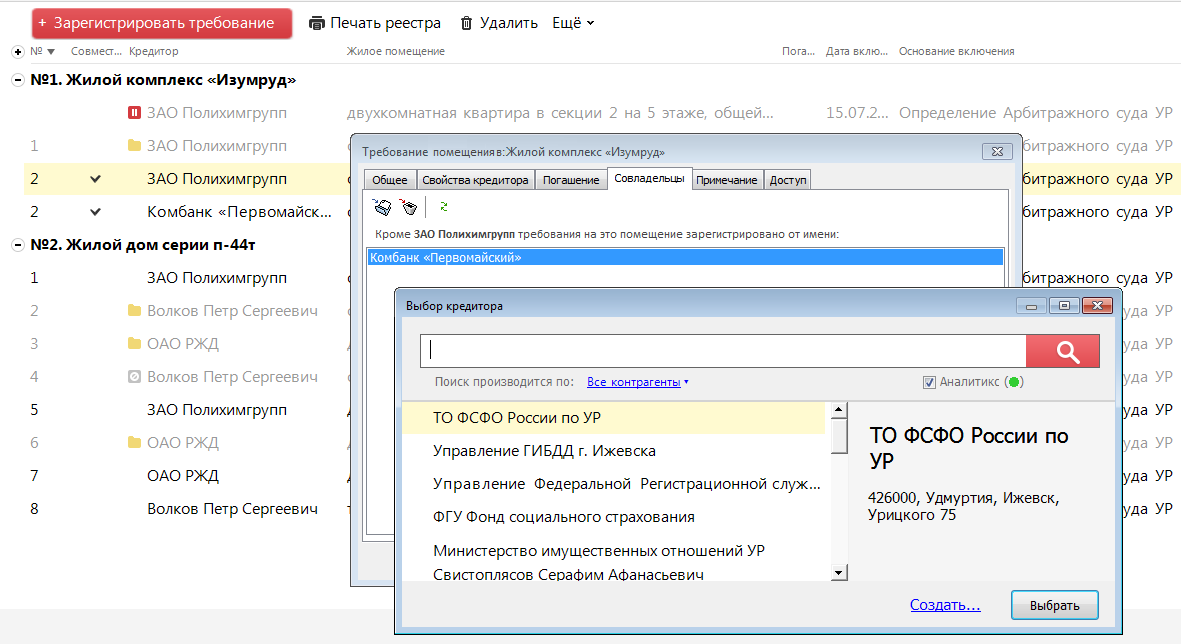Image resolution: width=1181 pixels, height=644 pixels.
Task: Toggle the Аналитикс checkbox
Action: tap(929, 382)
